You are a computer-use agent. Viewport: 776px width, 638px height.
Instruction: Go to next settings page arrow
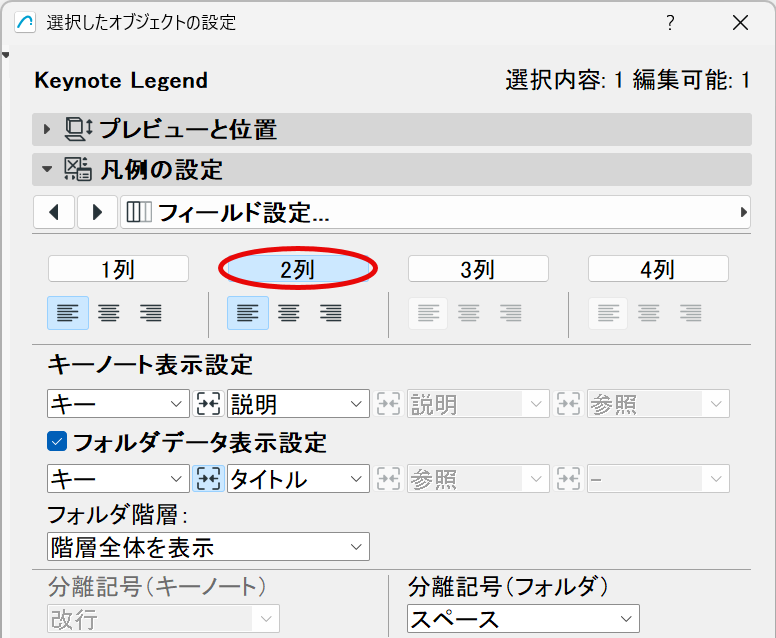click(x=97, y=212)
